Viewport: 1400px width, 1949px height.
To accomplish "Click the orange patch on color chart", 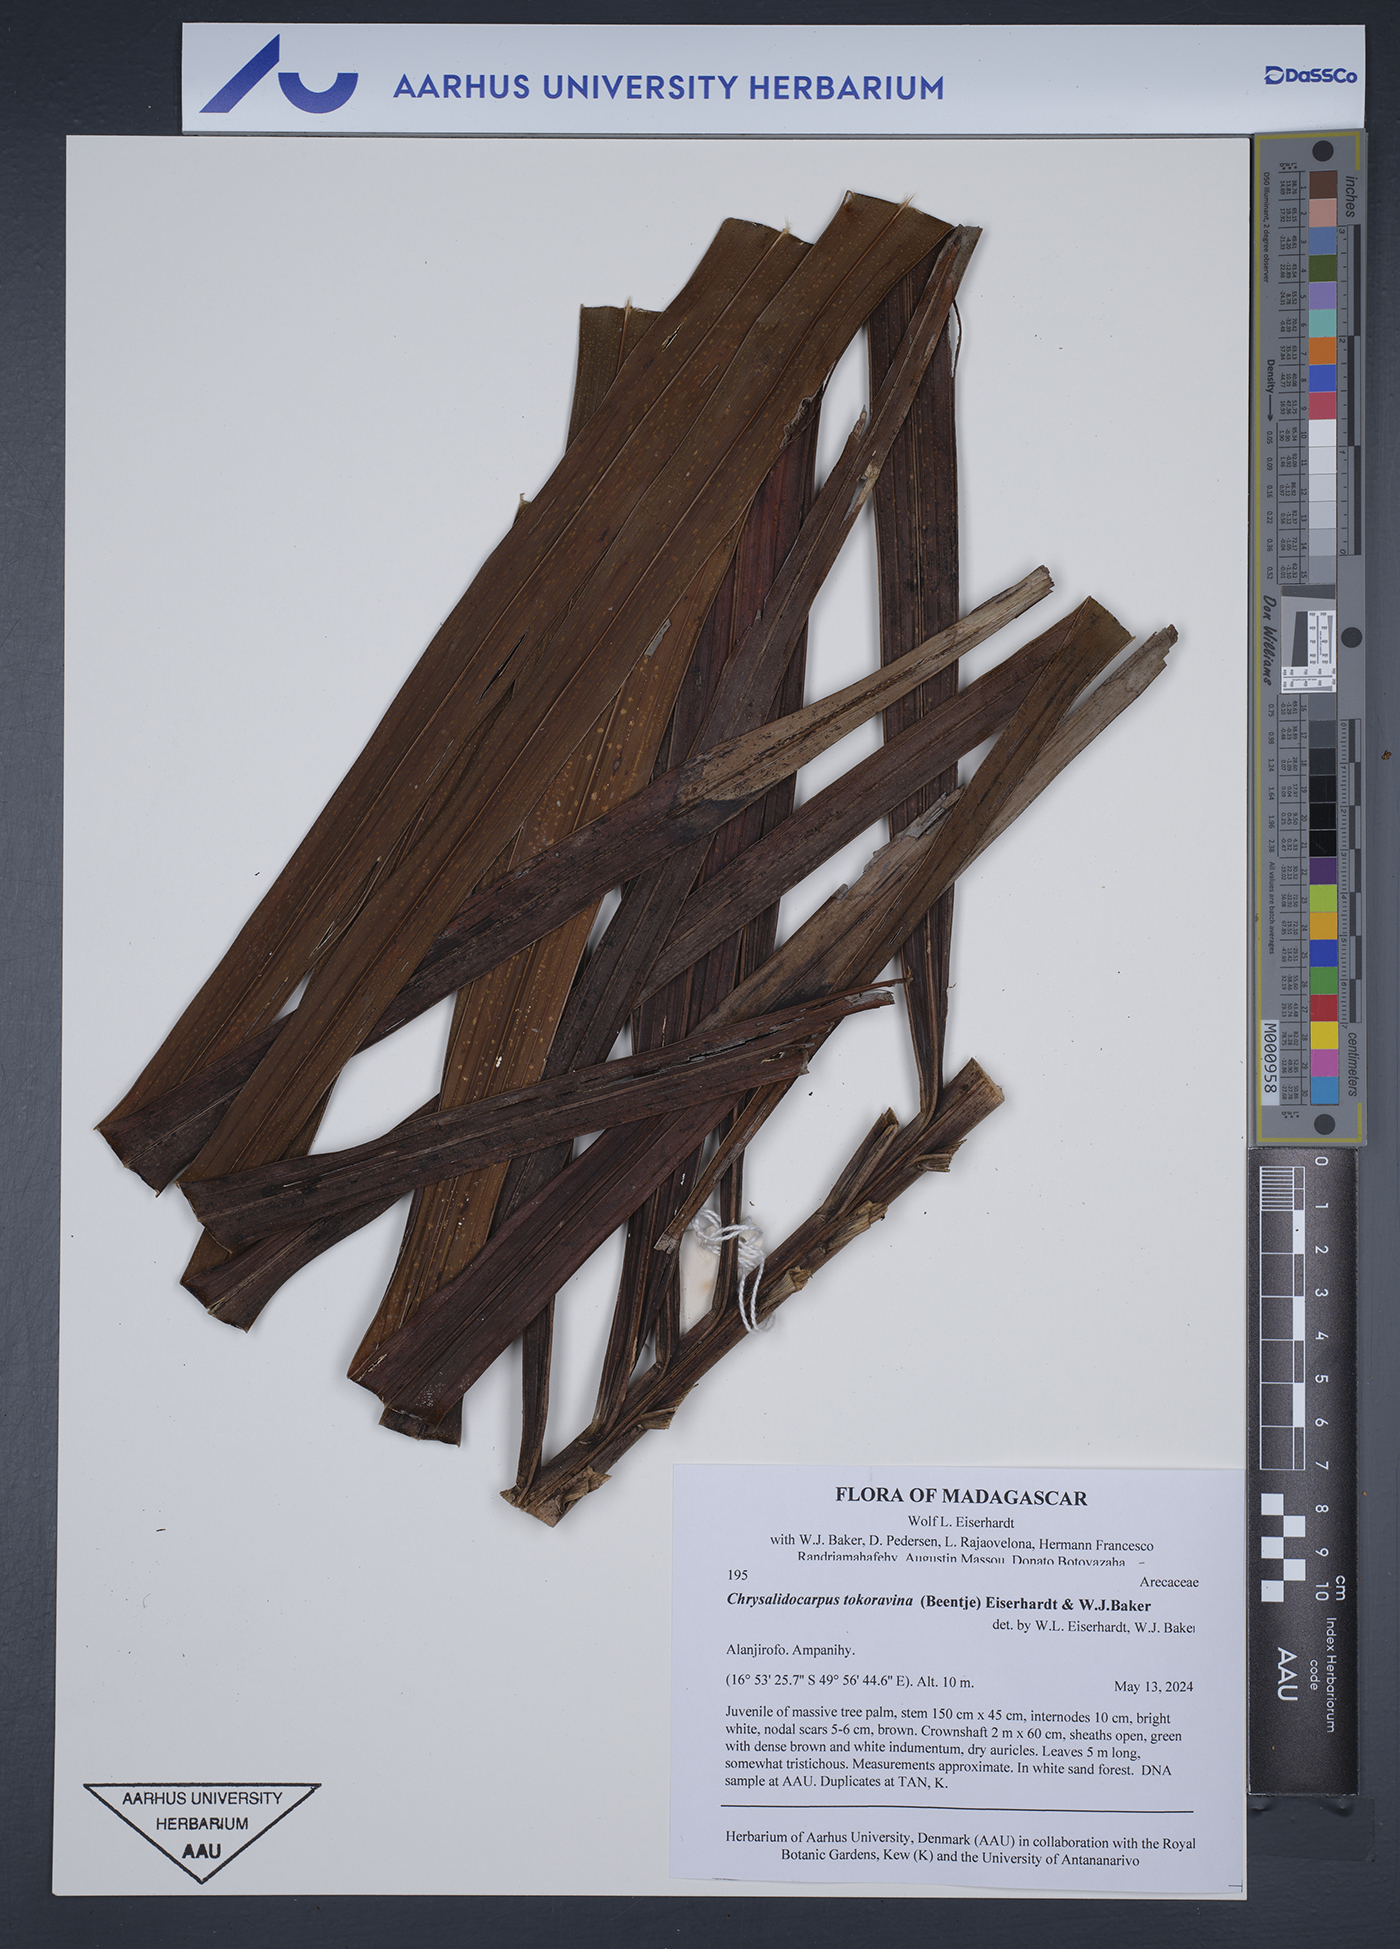I will [1322, 351].
